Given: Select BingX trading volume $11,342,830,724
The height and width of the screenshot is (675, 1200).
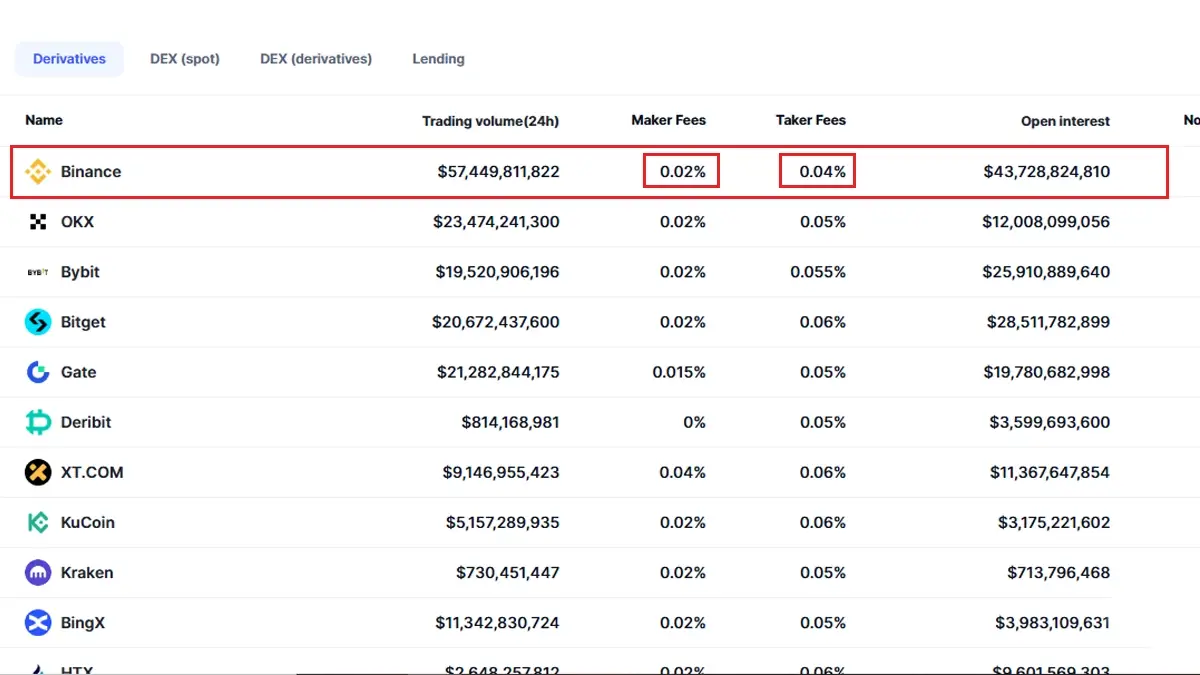Looking at the screenshot, I should (497, 623).
